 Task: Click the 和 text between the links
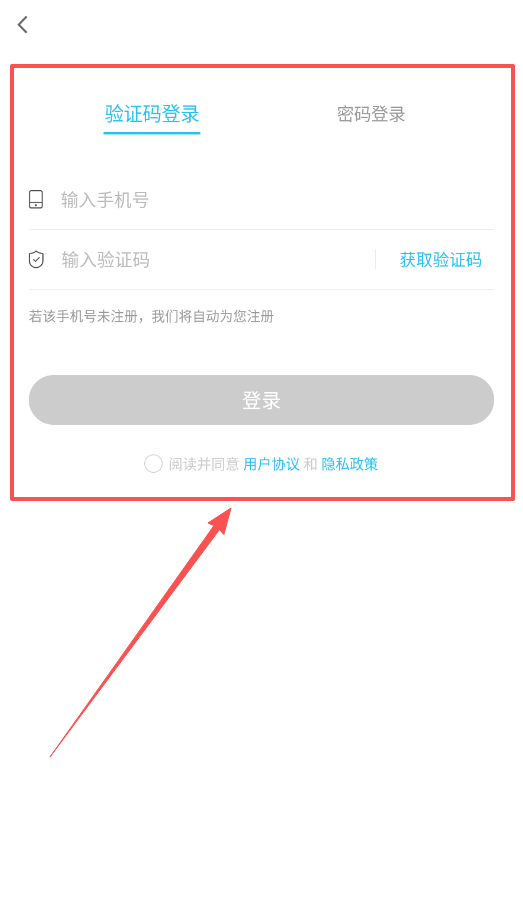point(311,464)
